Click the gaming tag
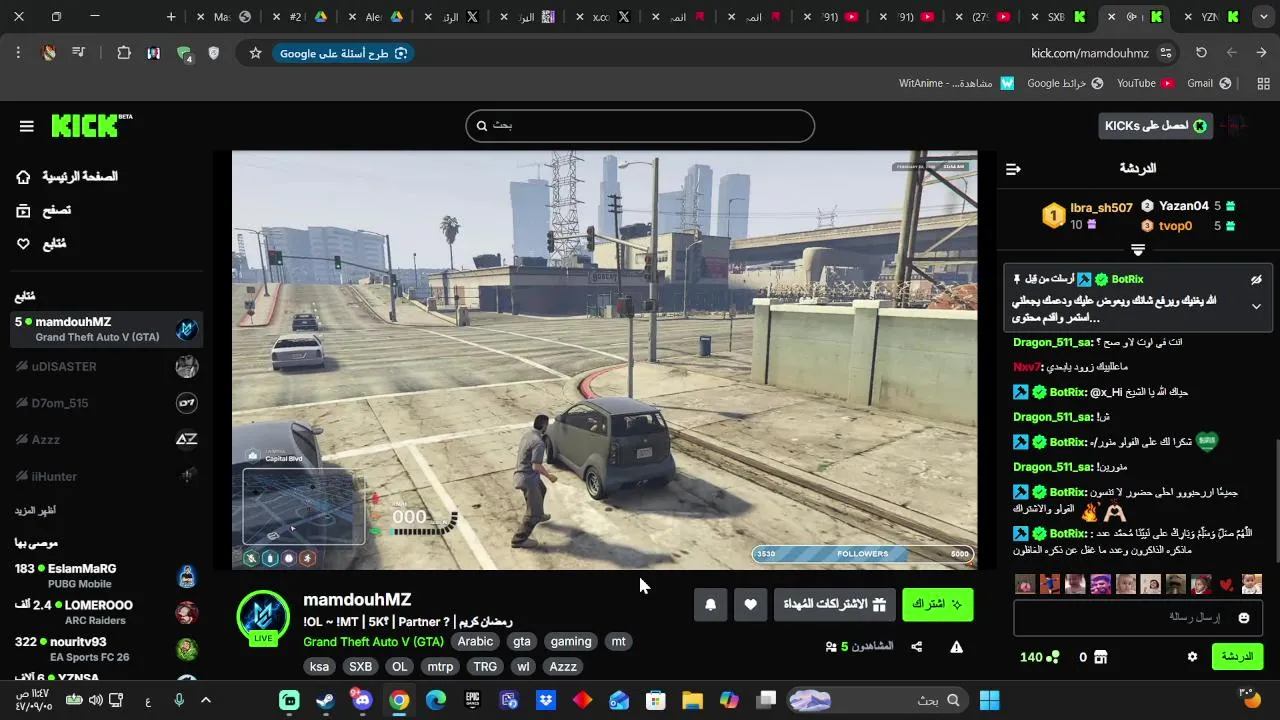The image size is (1280, 720). [571, 642]
